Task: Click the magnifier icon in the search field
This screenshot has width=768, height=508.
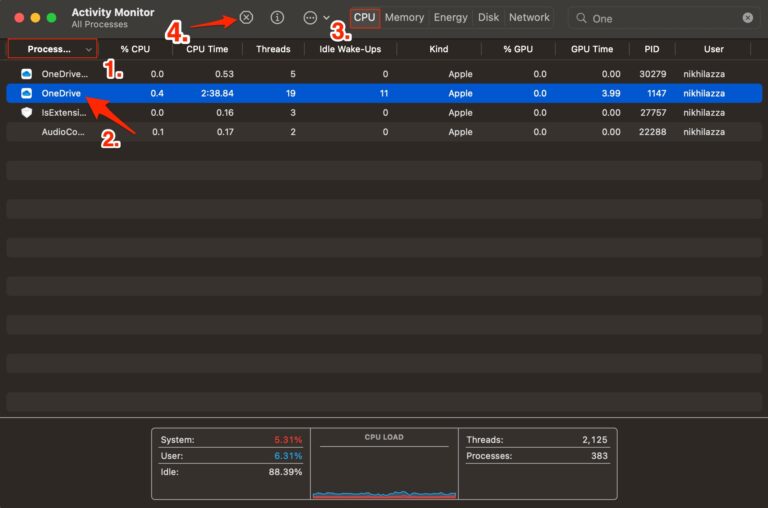Action: 580,18
